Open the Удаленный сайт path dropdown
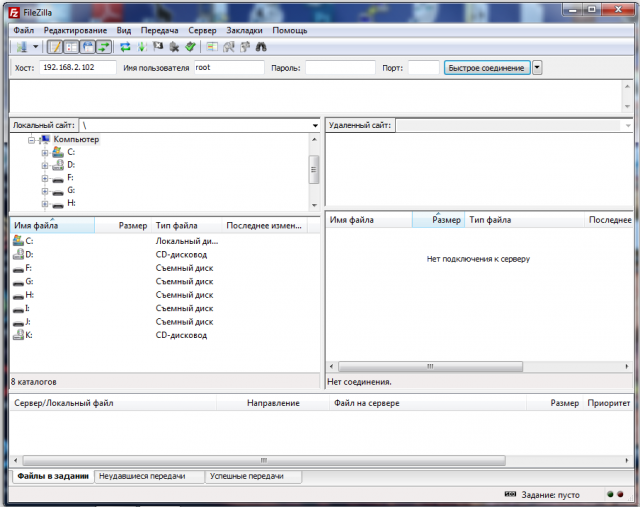Viewport: 640px width, 507px height. point(628,125)
